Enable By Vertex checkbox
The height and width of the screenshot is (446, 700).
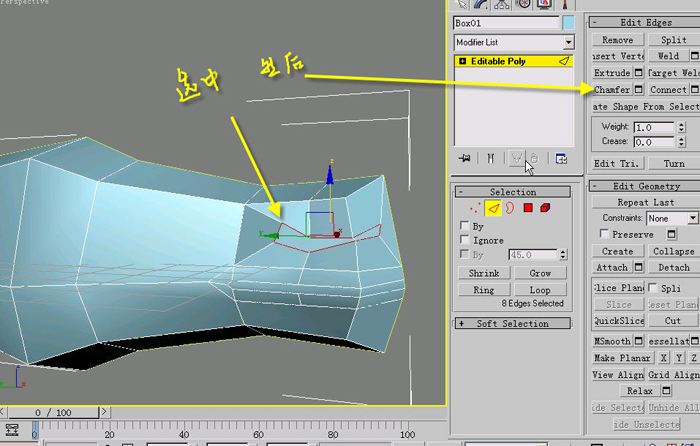pyautogui.click(x=464, y=225)
